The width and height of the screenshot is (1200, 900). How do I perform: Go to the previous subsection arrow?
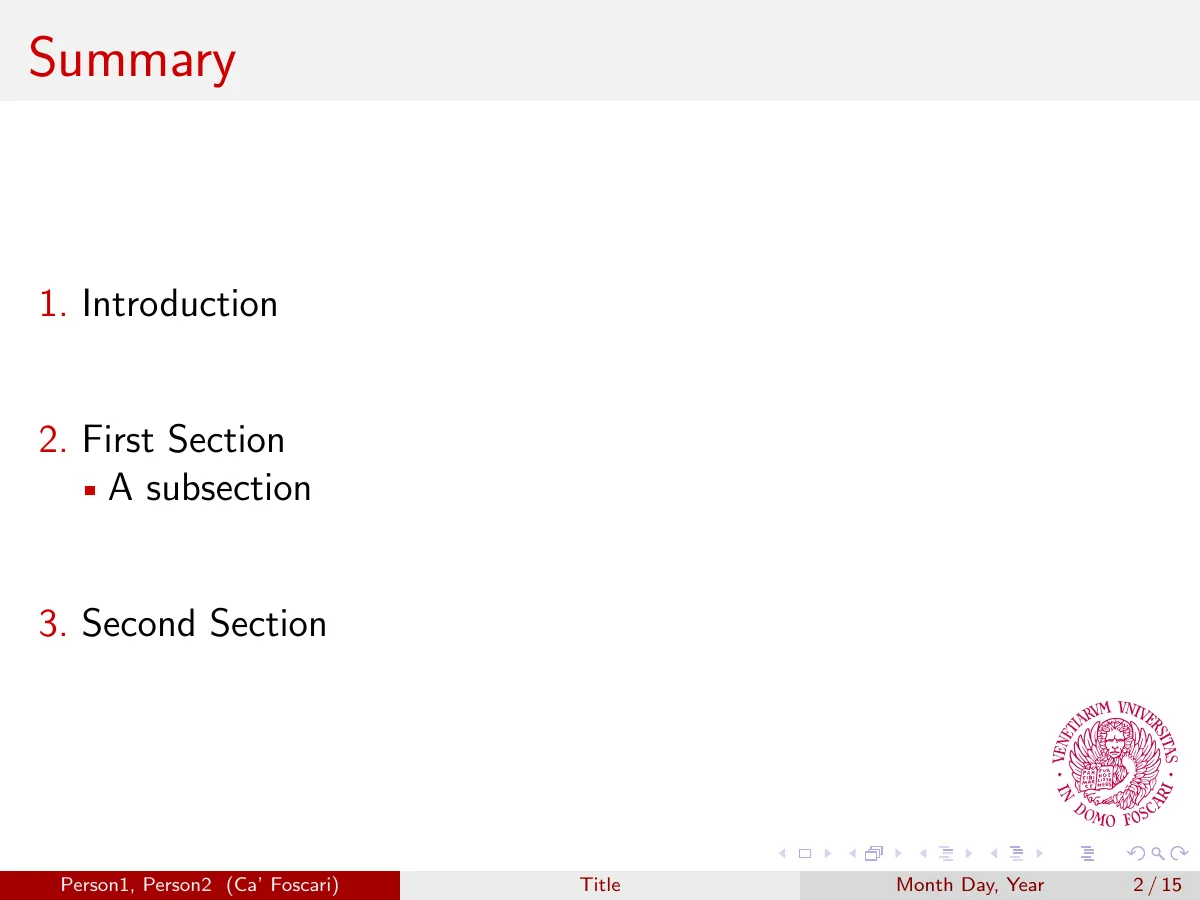coord(922,853)
